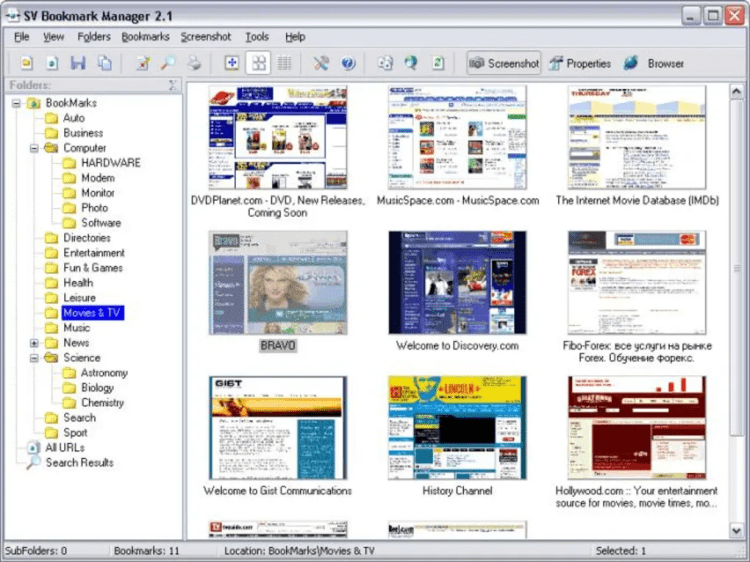Select the Chemistry subfolder
The width and height of the screenshot is (750, 562).
pos(102,403)
